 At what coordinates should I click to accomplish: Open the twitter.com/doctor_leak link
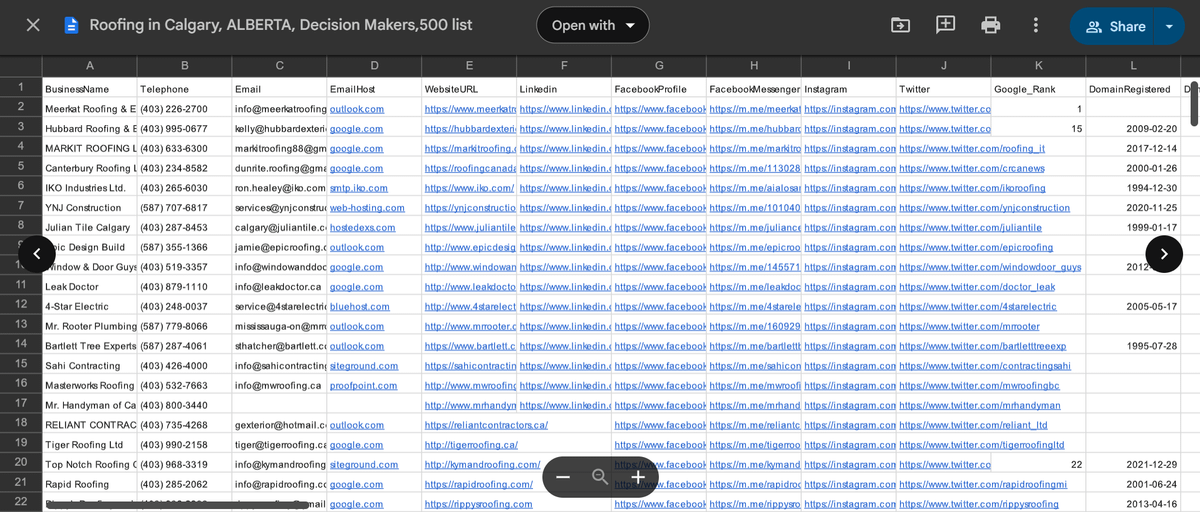click(977, 287)
